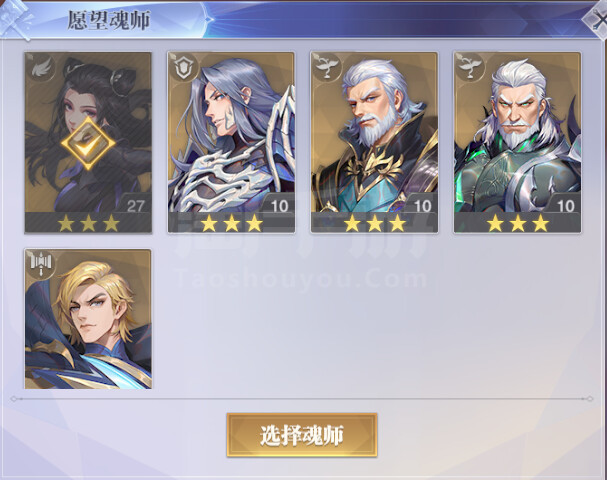Image resolution: width=607 pixels, height=480 pixels.
Task: Click level 10 badge on green-armored elder card
Action: 565,204
